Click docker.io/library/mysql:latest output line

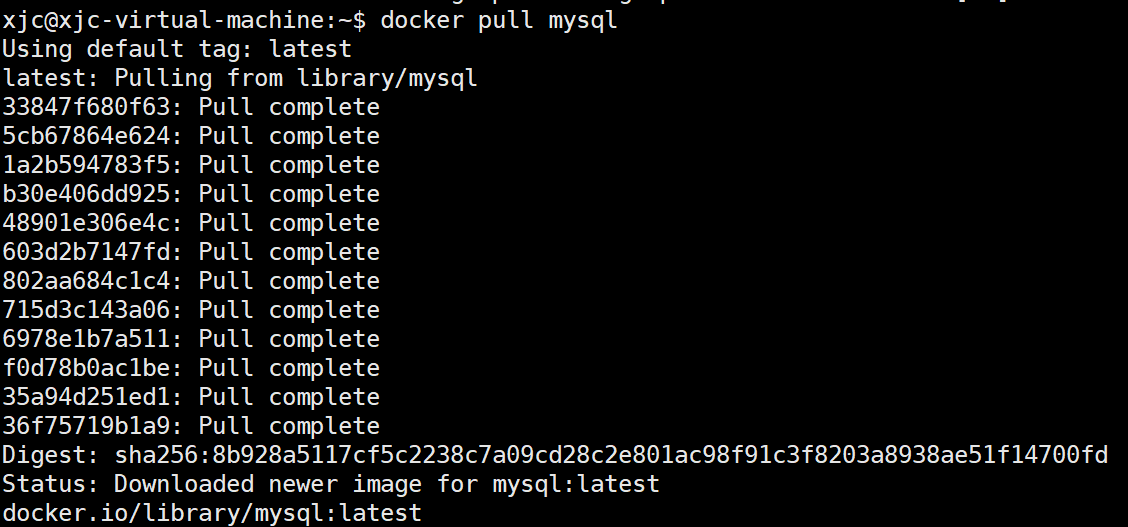pos(212,513)
